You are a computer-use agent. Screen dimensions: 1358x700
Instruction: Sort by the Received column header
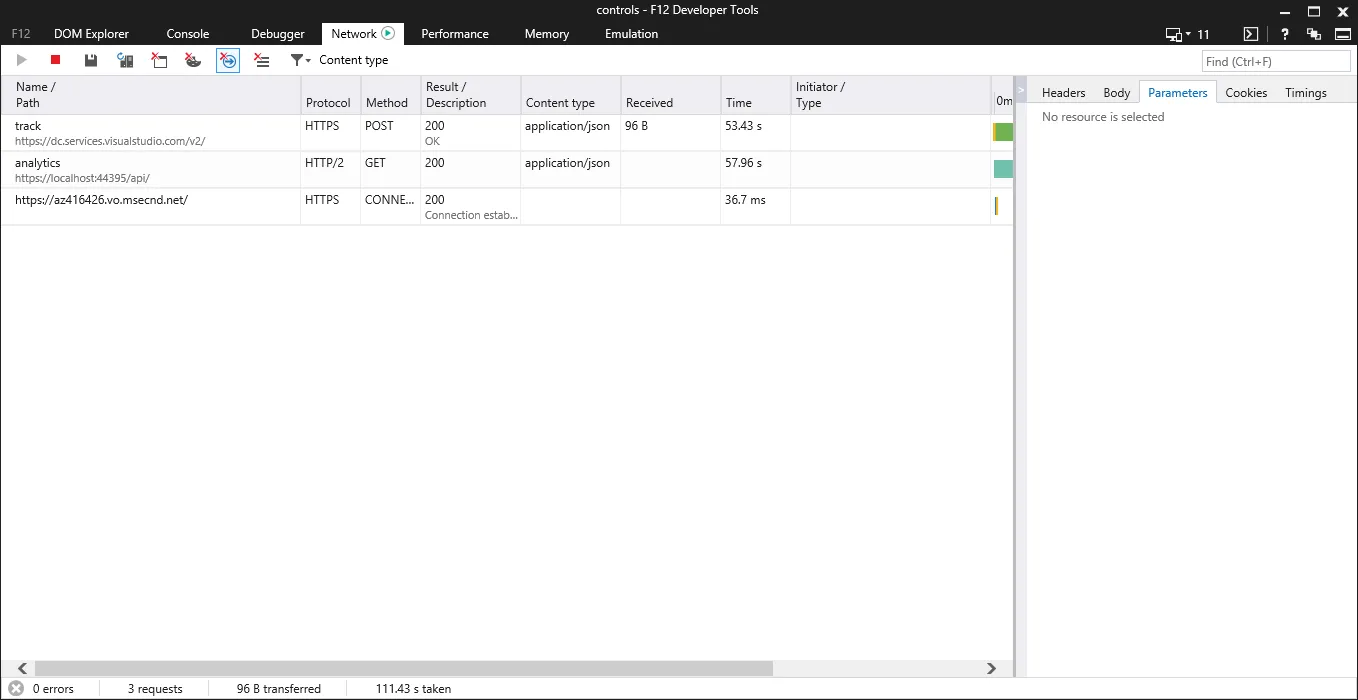670,95
